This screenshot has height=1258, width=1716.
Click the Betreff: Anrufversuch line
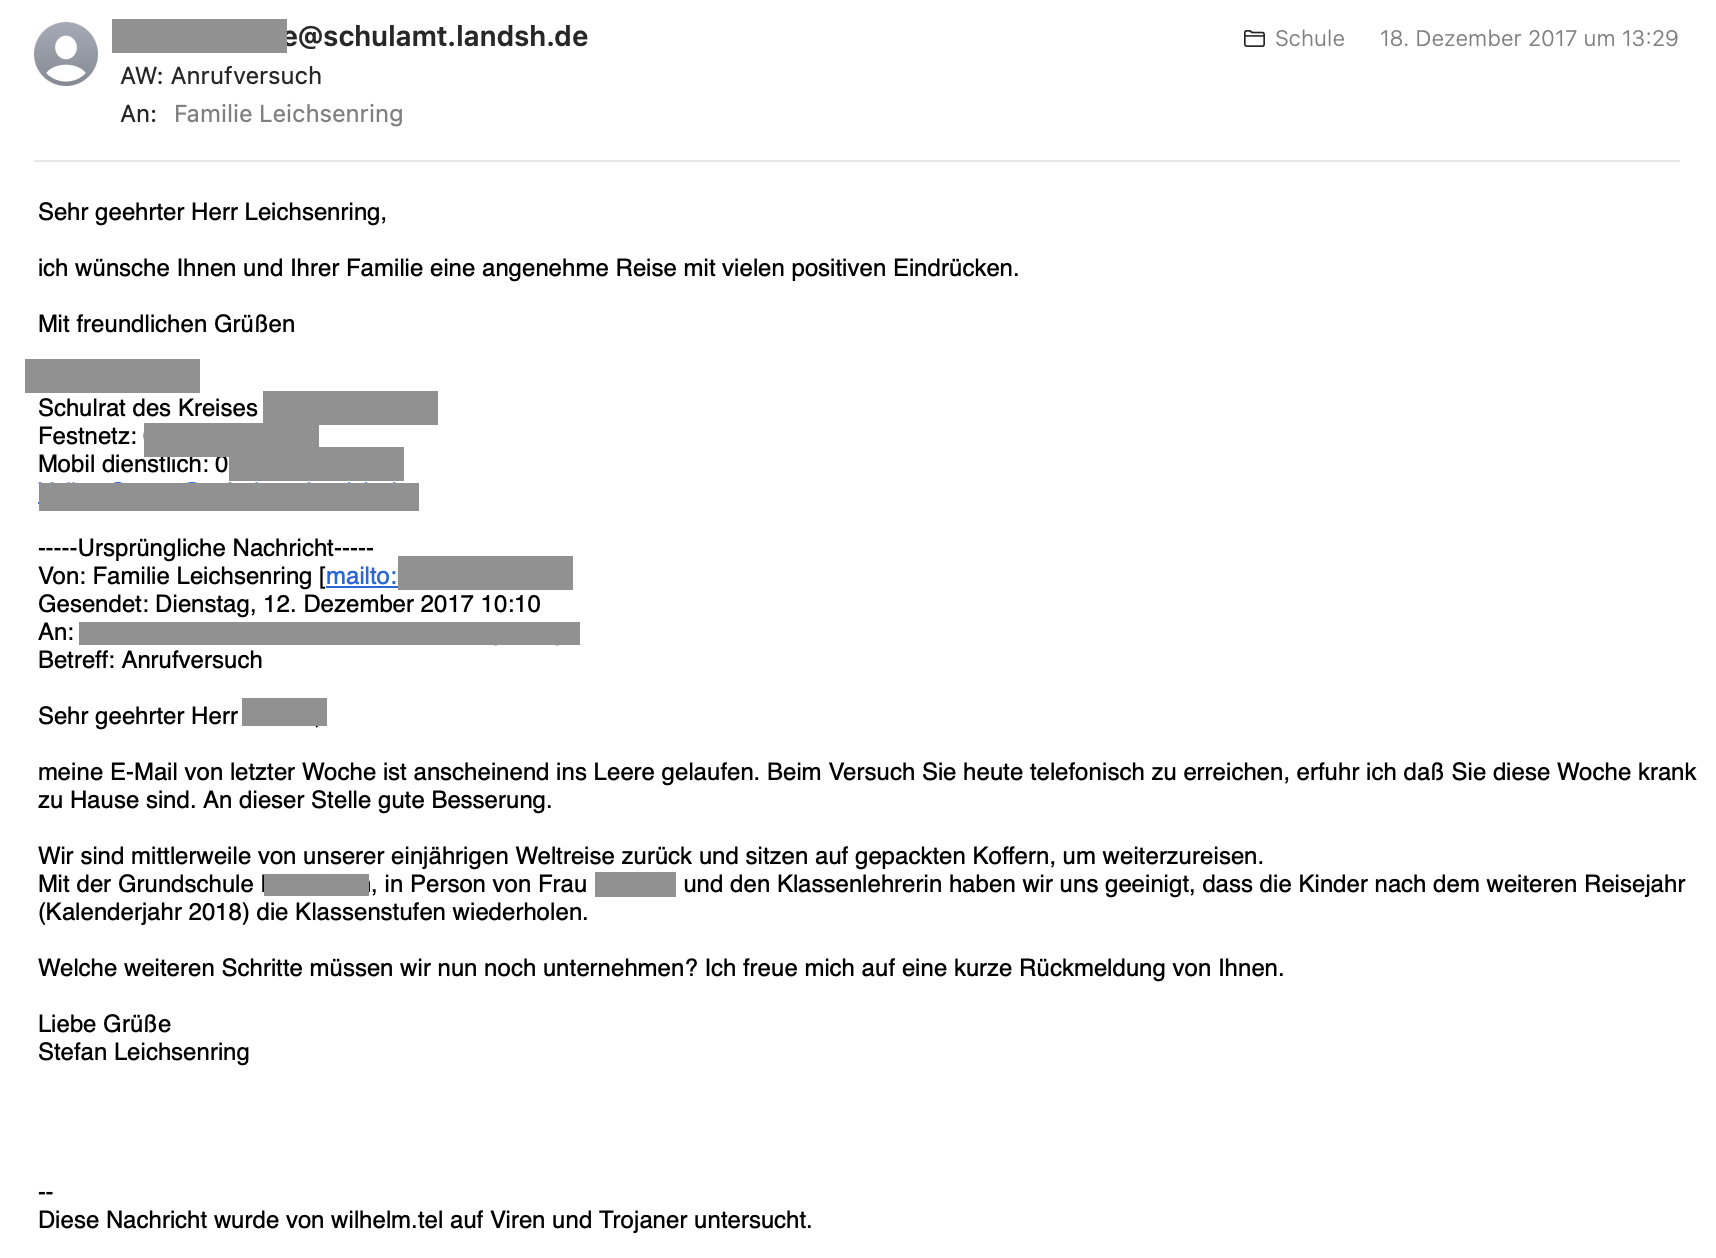150,660
